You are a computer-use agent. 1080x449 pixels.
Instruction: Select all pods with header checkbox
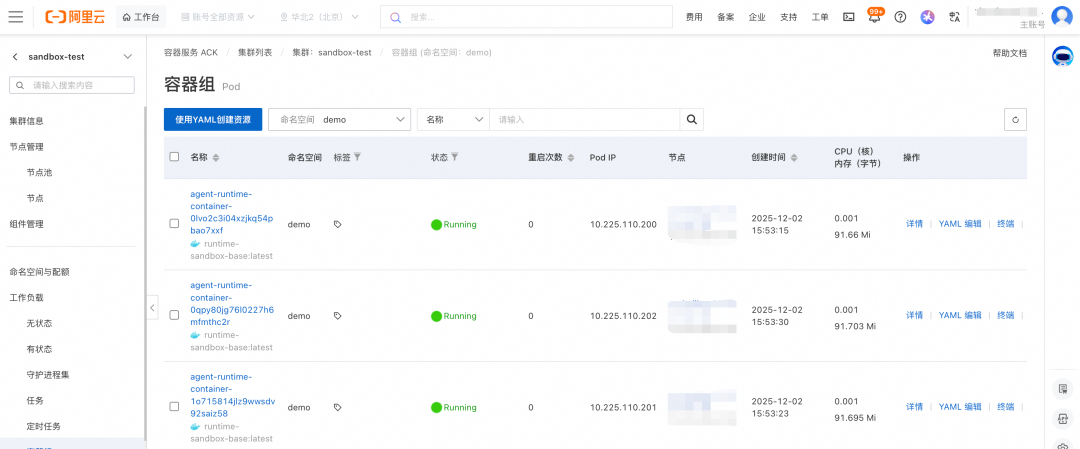point(174,157)
